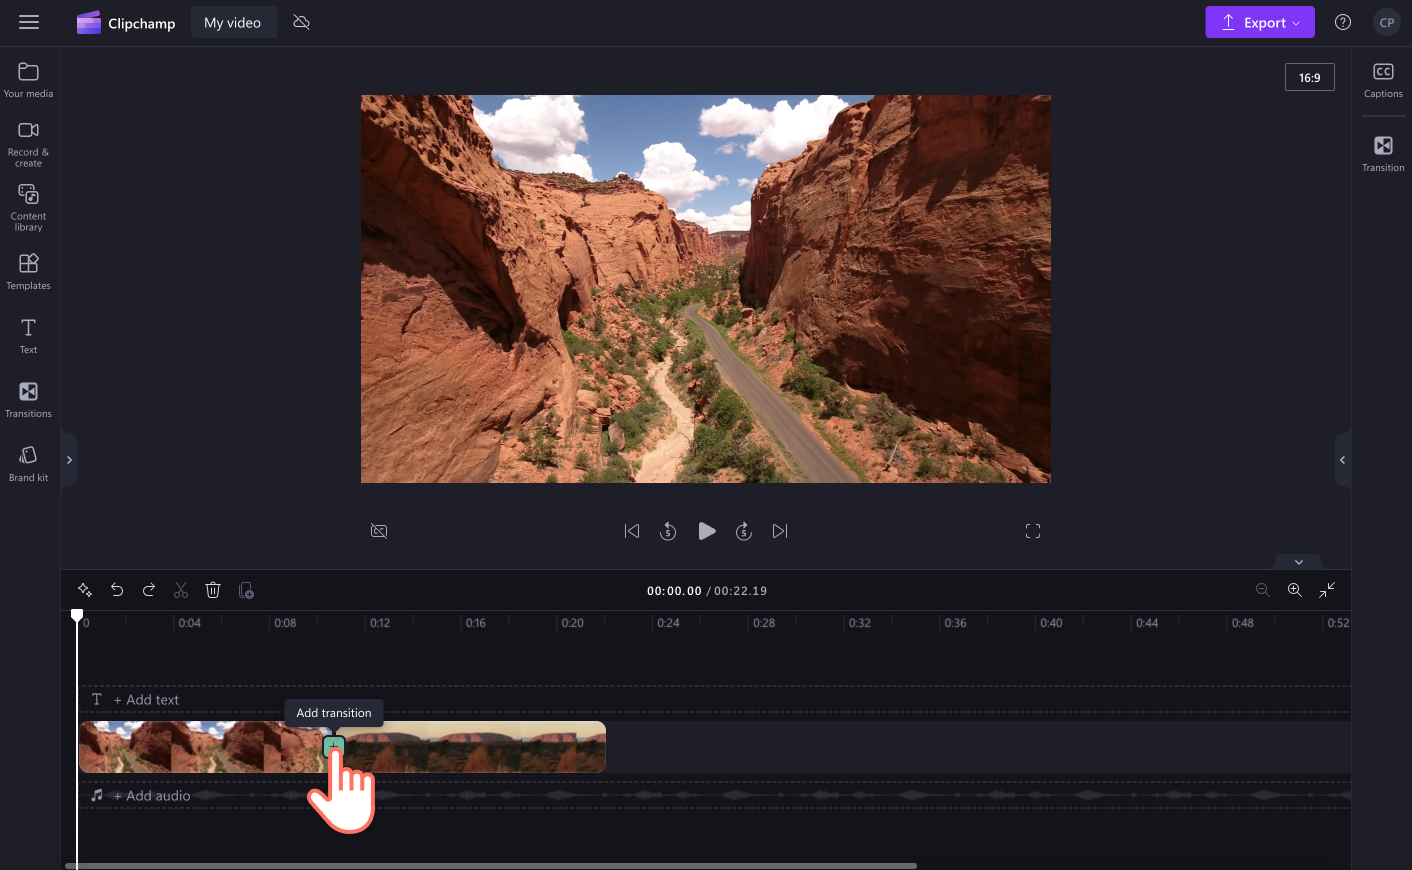Image resolution: width=1412 pixels, height=870 pixels.
Task: Open the Content library tab
Action: pos(28,207)
